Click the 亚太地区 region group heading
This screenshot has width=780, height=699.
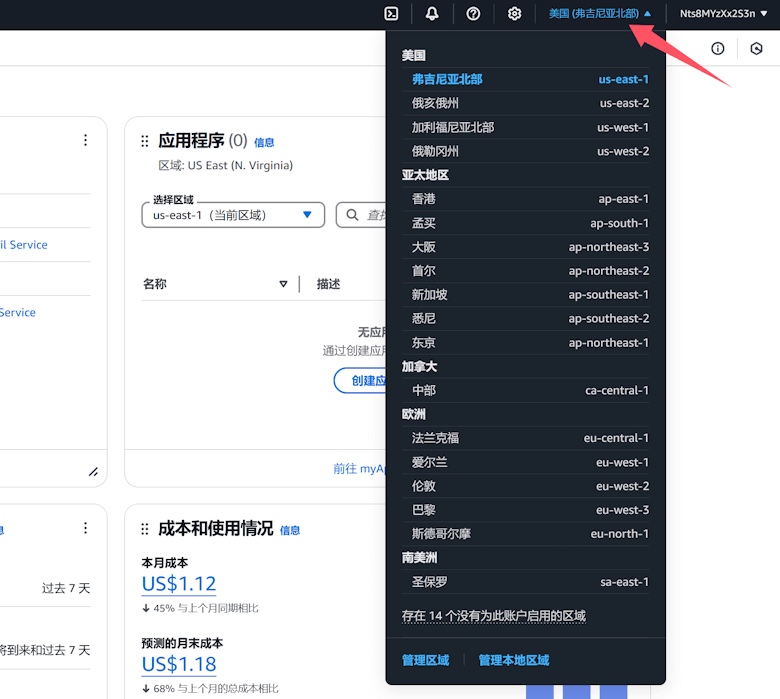(x=425, y=175)
